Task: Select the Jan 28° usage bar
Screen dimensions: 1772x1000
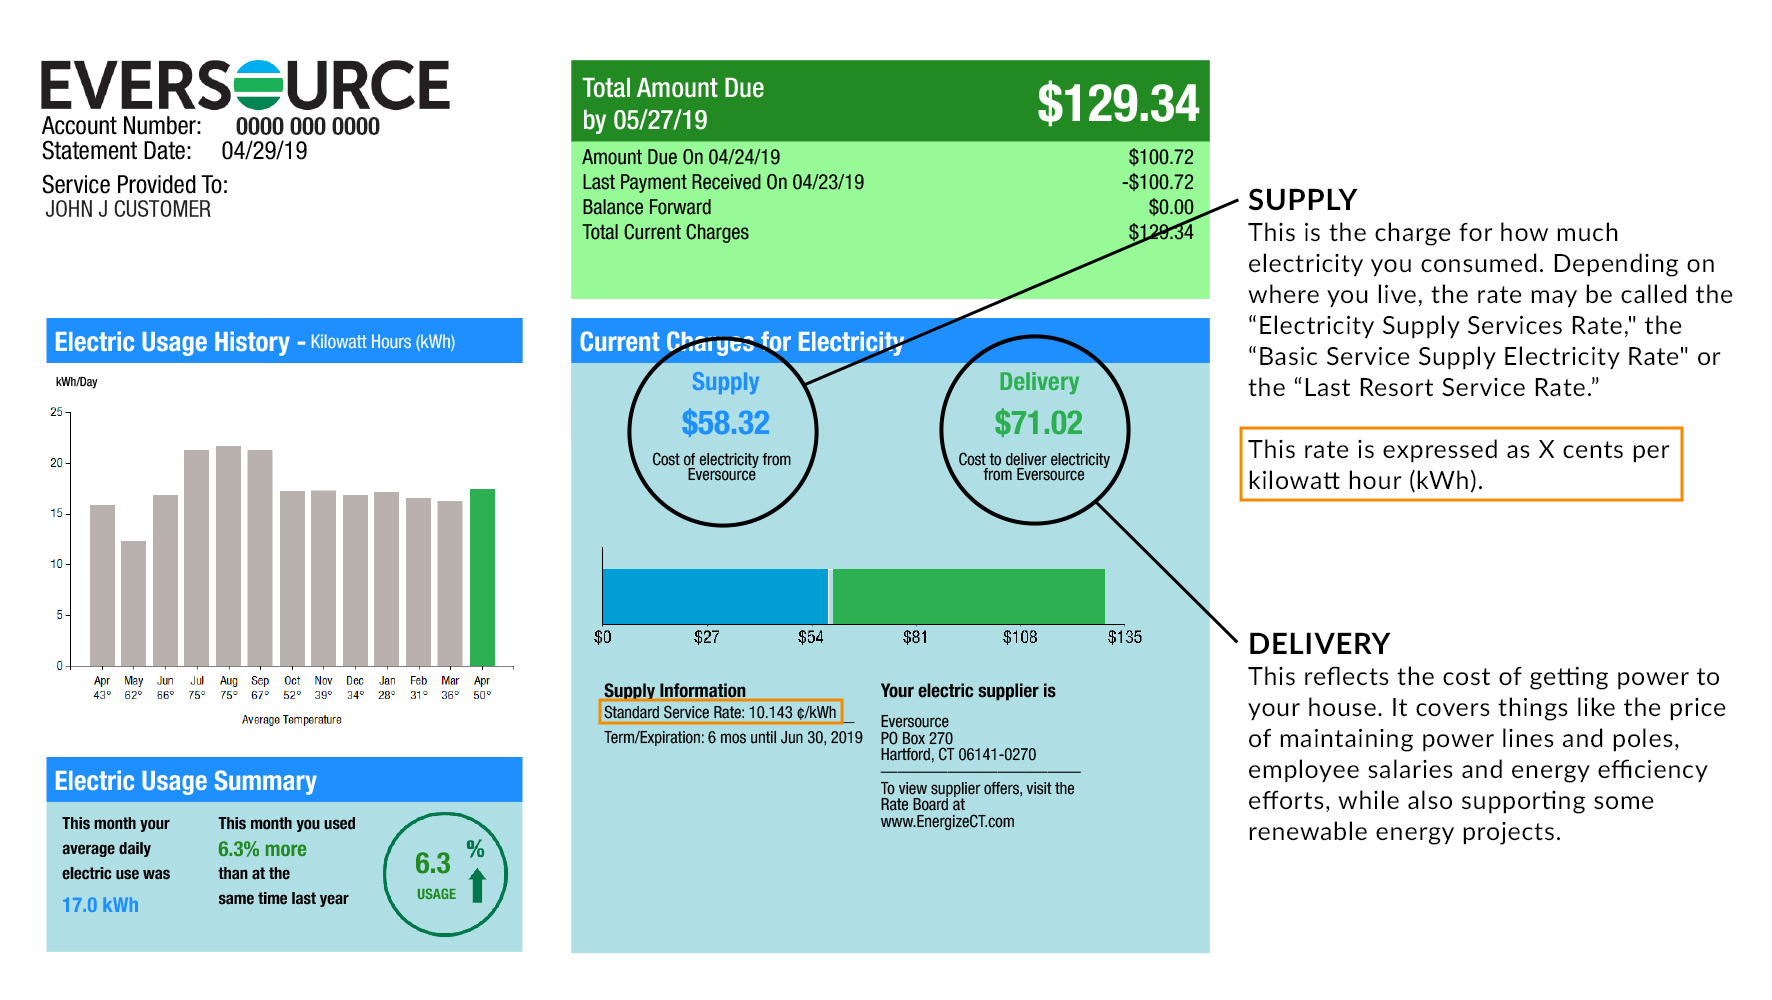Action: tap(387, 579)
